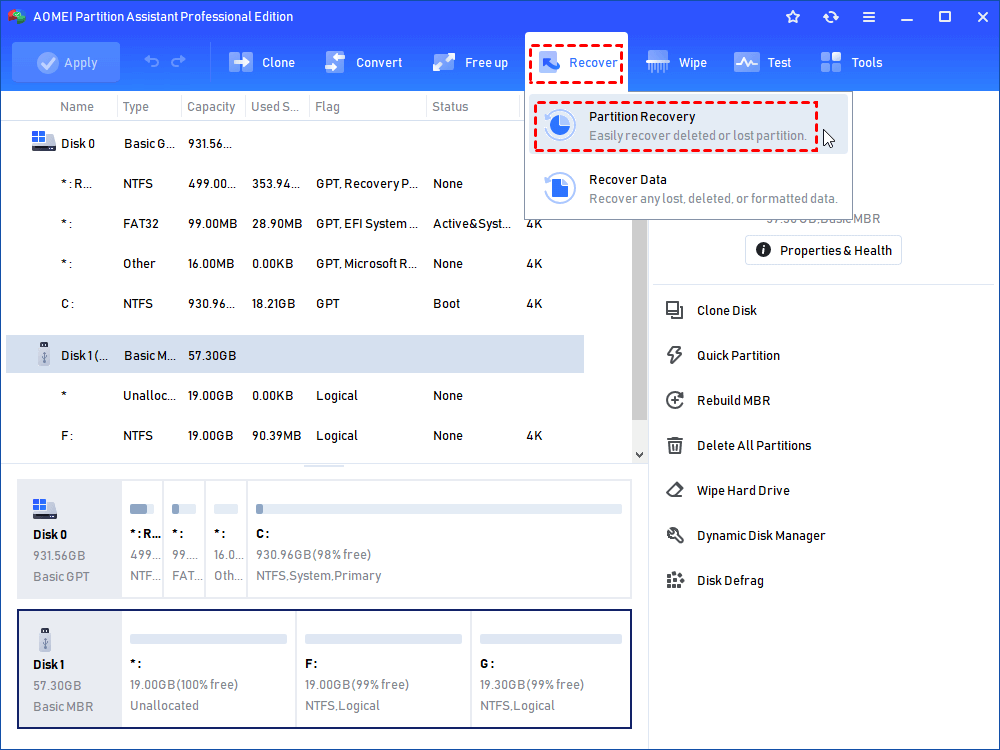Select Disk Defrag text link
The height and width of the screenshot is (750, 1000).
(x=730, y=580)
